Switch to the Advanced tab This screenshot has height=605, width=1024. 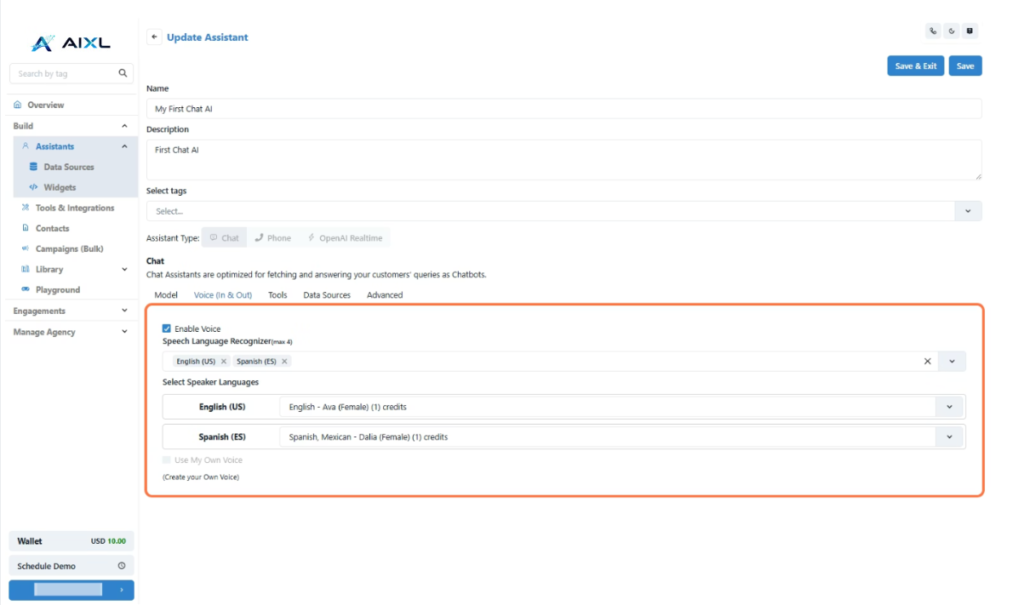[384, 295]
